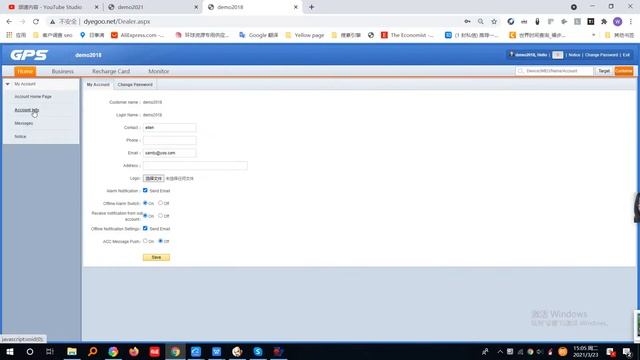Click the Exit link in header
This screenshot has height=360, width=640.
coord(626,55)
